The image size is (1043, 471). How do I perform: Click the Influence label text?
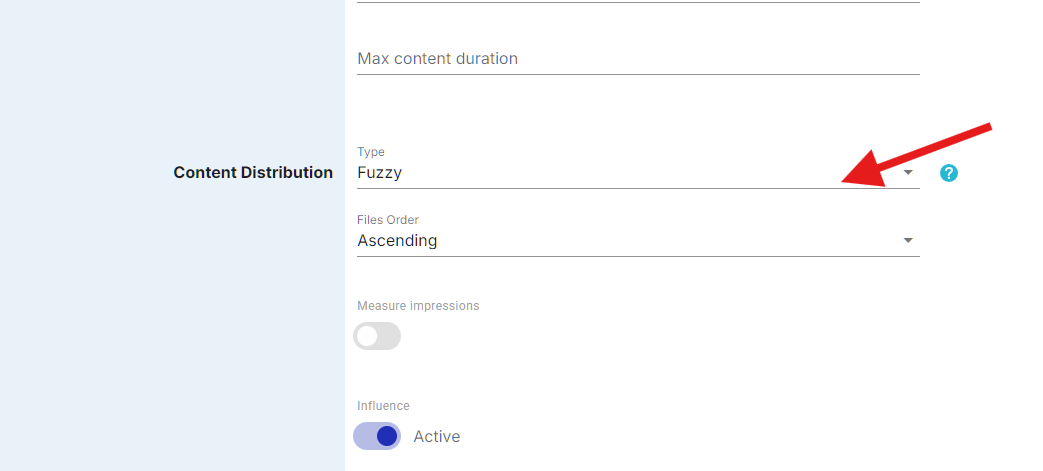point(383,405)
